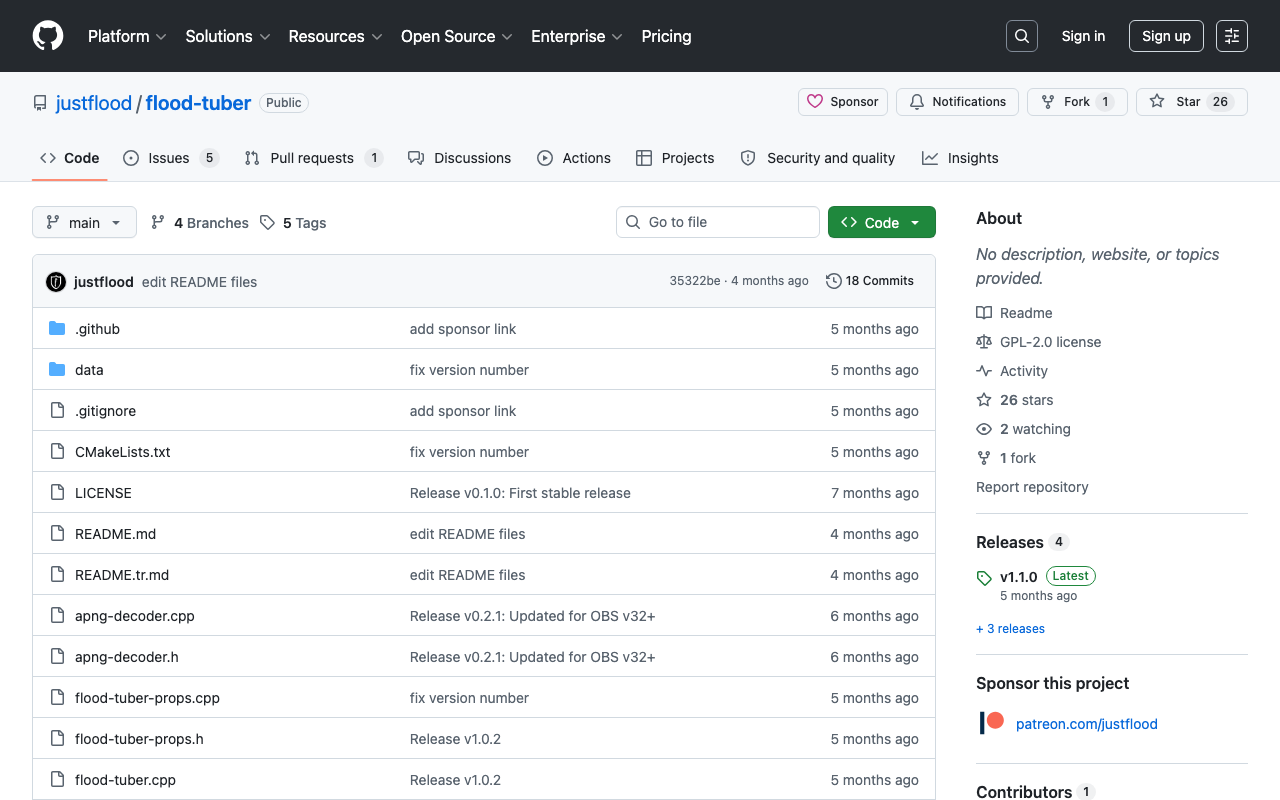The width and height of the screenshot is (1280, 800).
Task: Expand the Solutions menu
Action: coord(228,36)
